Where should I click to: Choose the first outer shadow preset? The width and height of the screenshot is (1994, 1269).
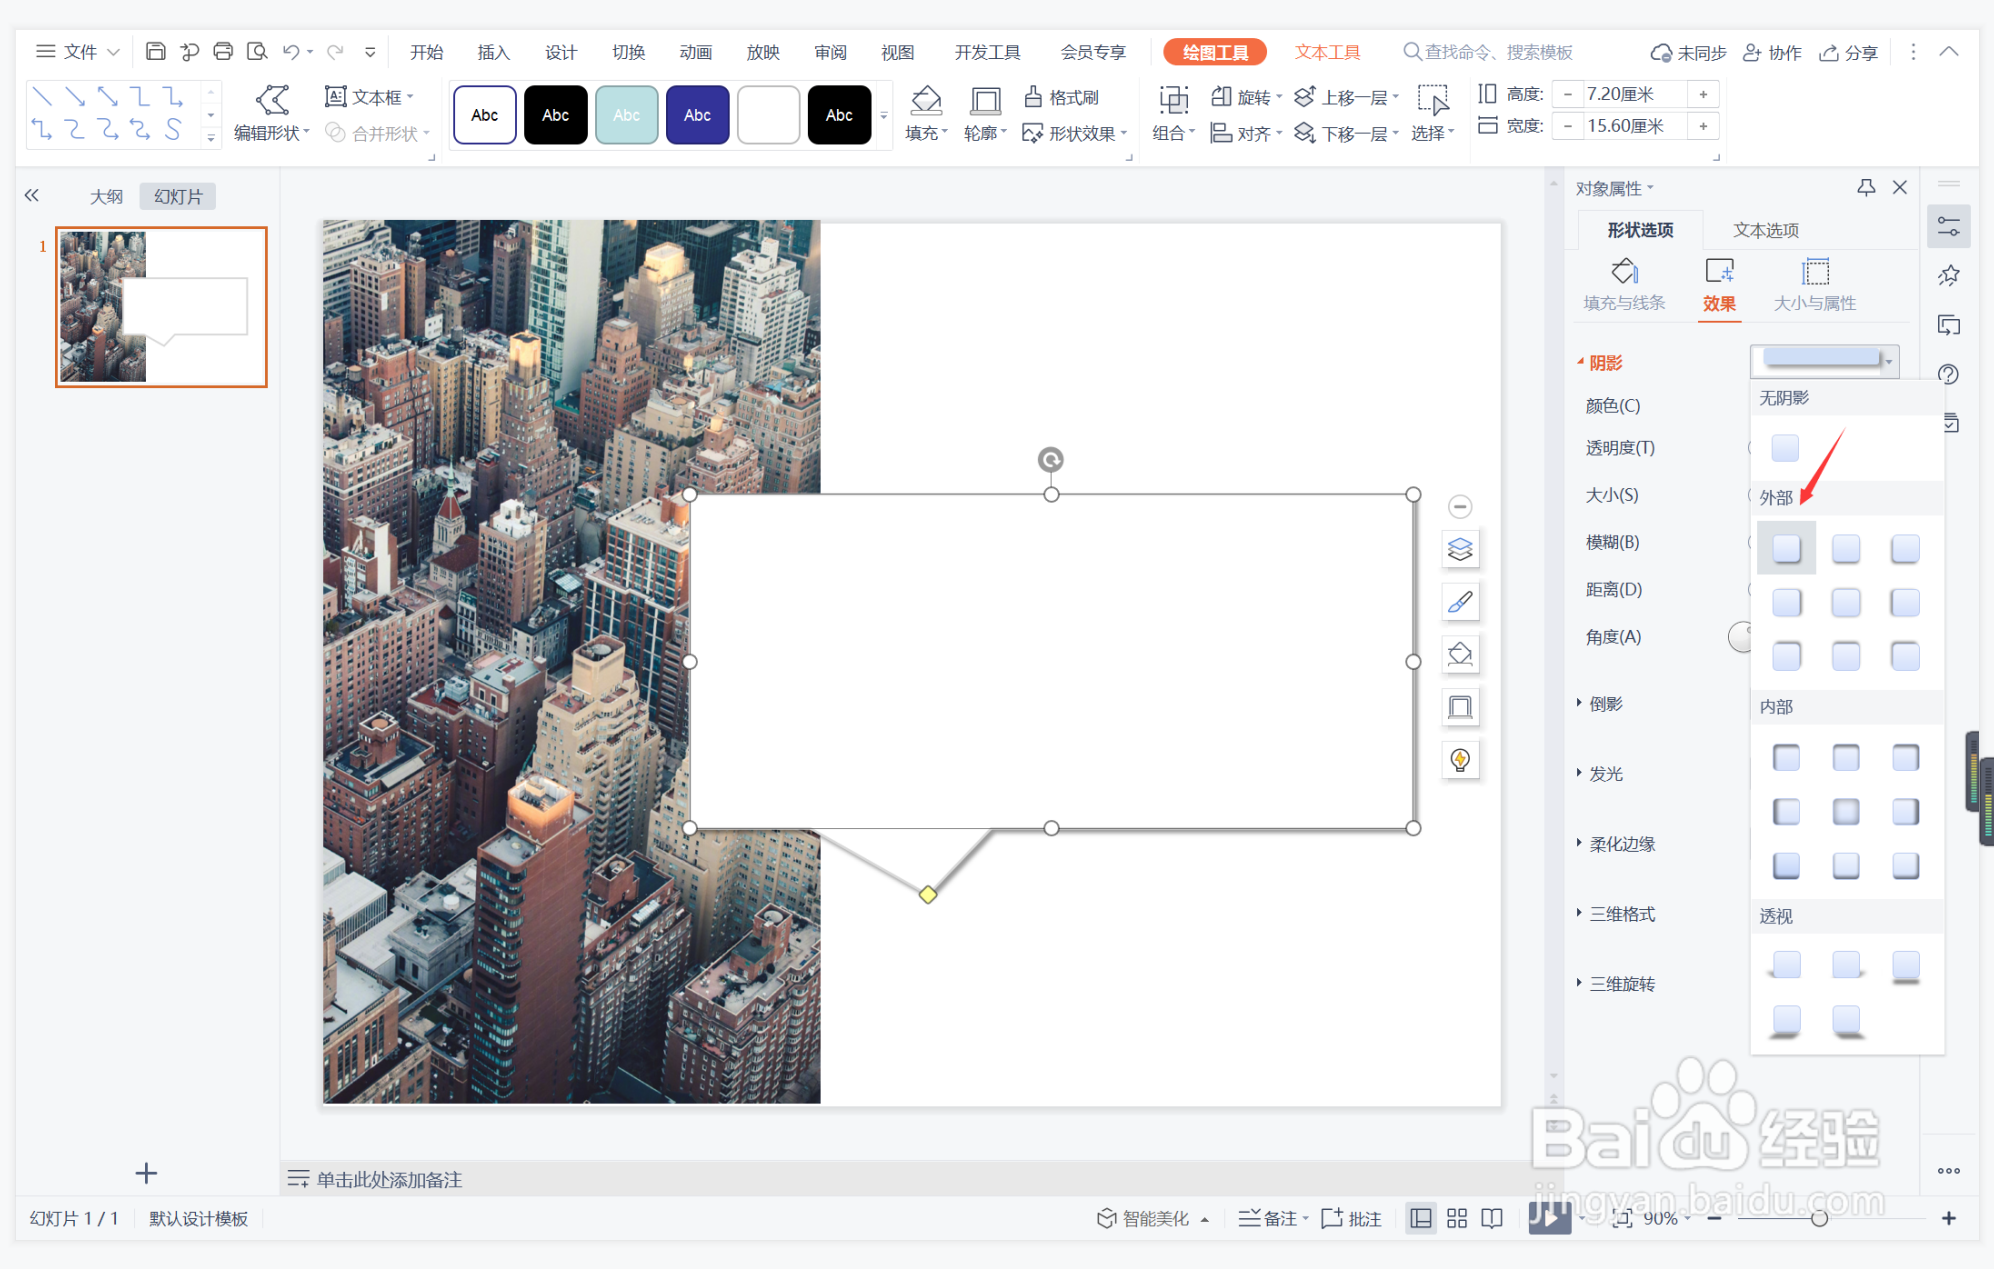click(x=1786, y=547)
